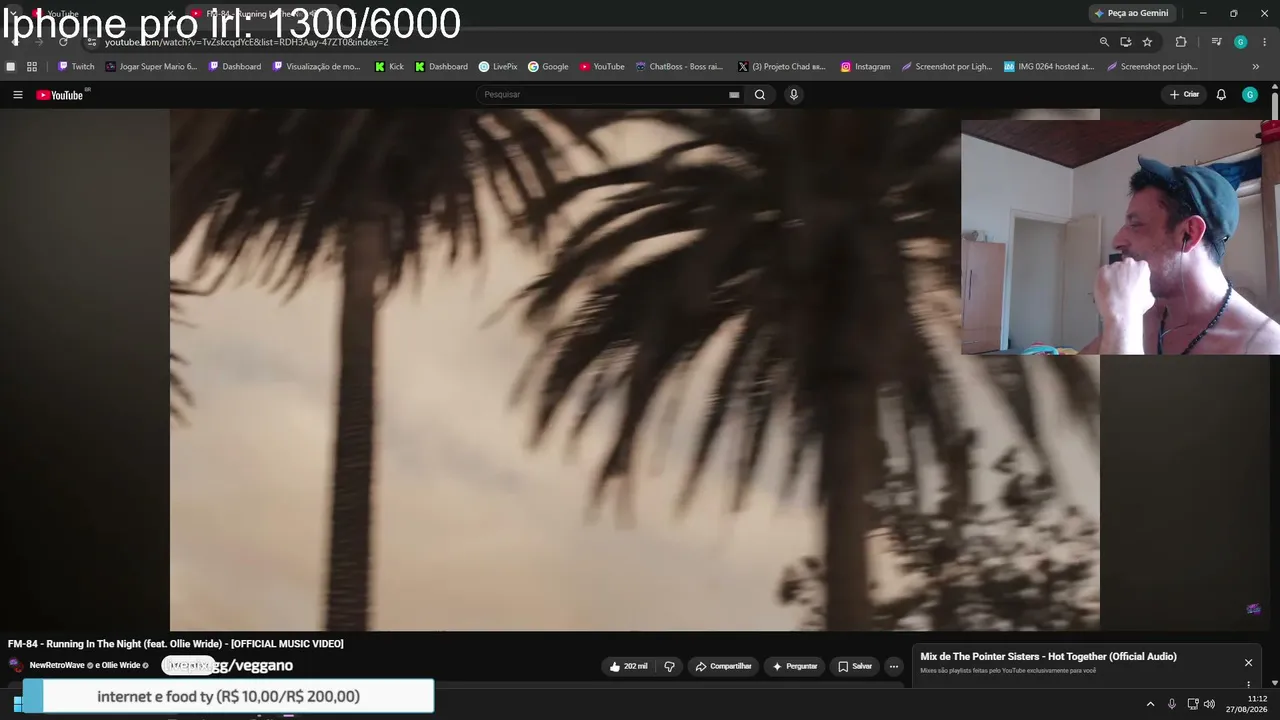Open the taskbar volume speaker icon
The image size is (1280, 720).
pos(1209,704)
